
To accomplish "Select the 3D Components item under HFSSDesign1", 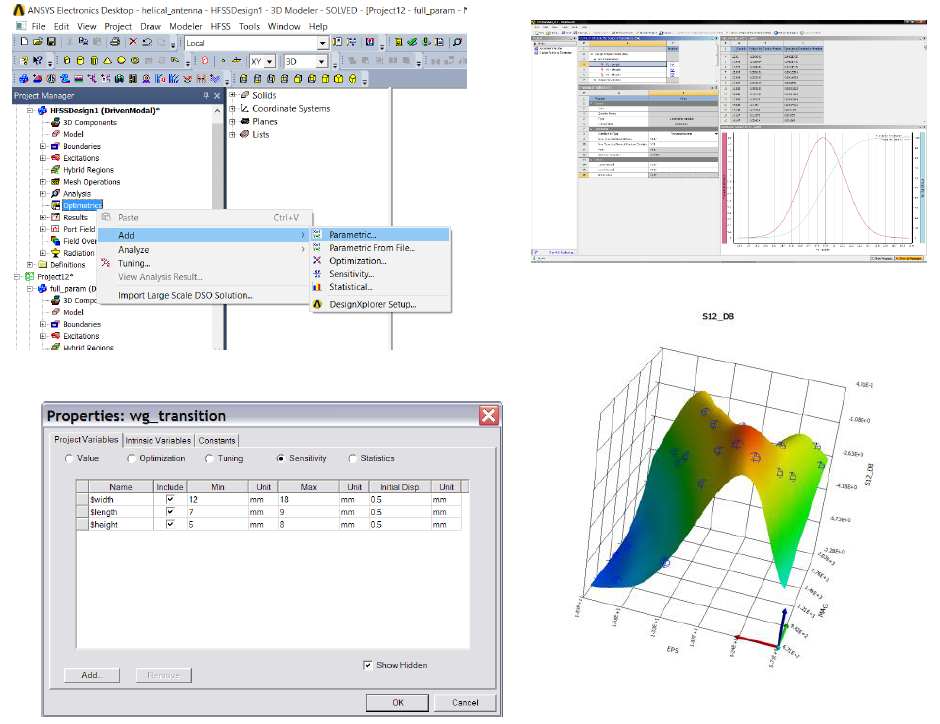I will click(x=90, y=122).
